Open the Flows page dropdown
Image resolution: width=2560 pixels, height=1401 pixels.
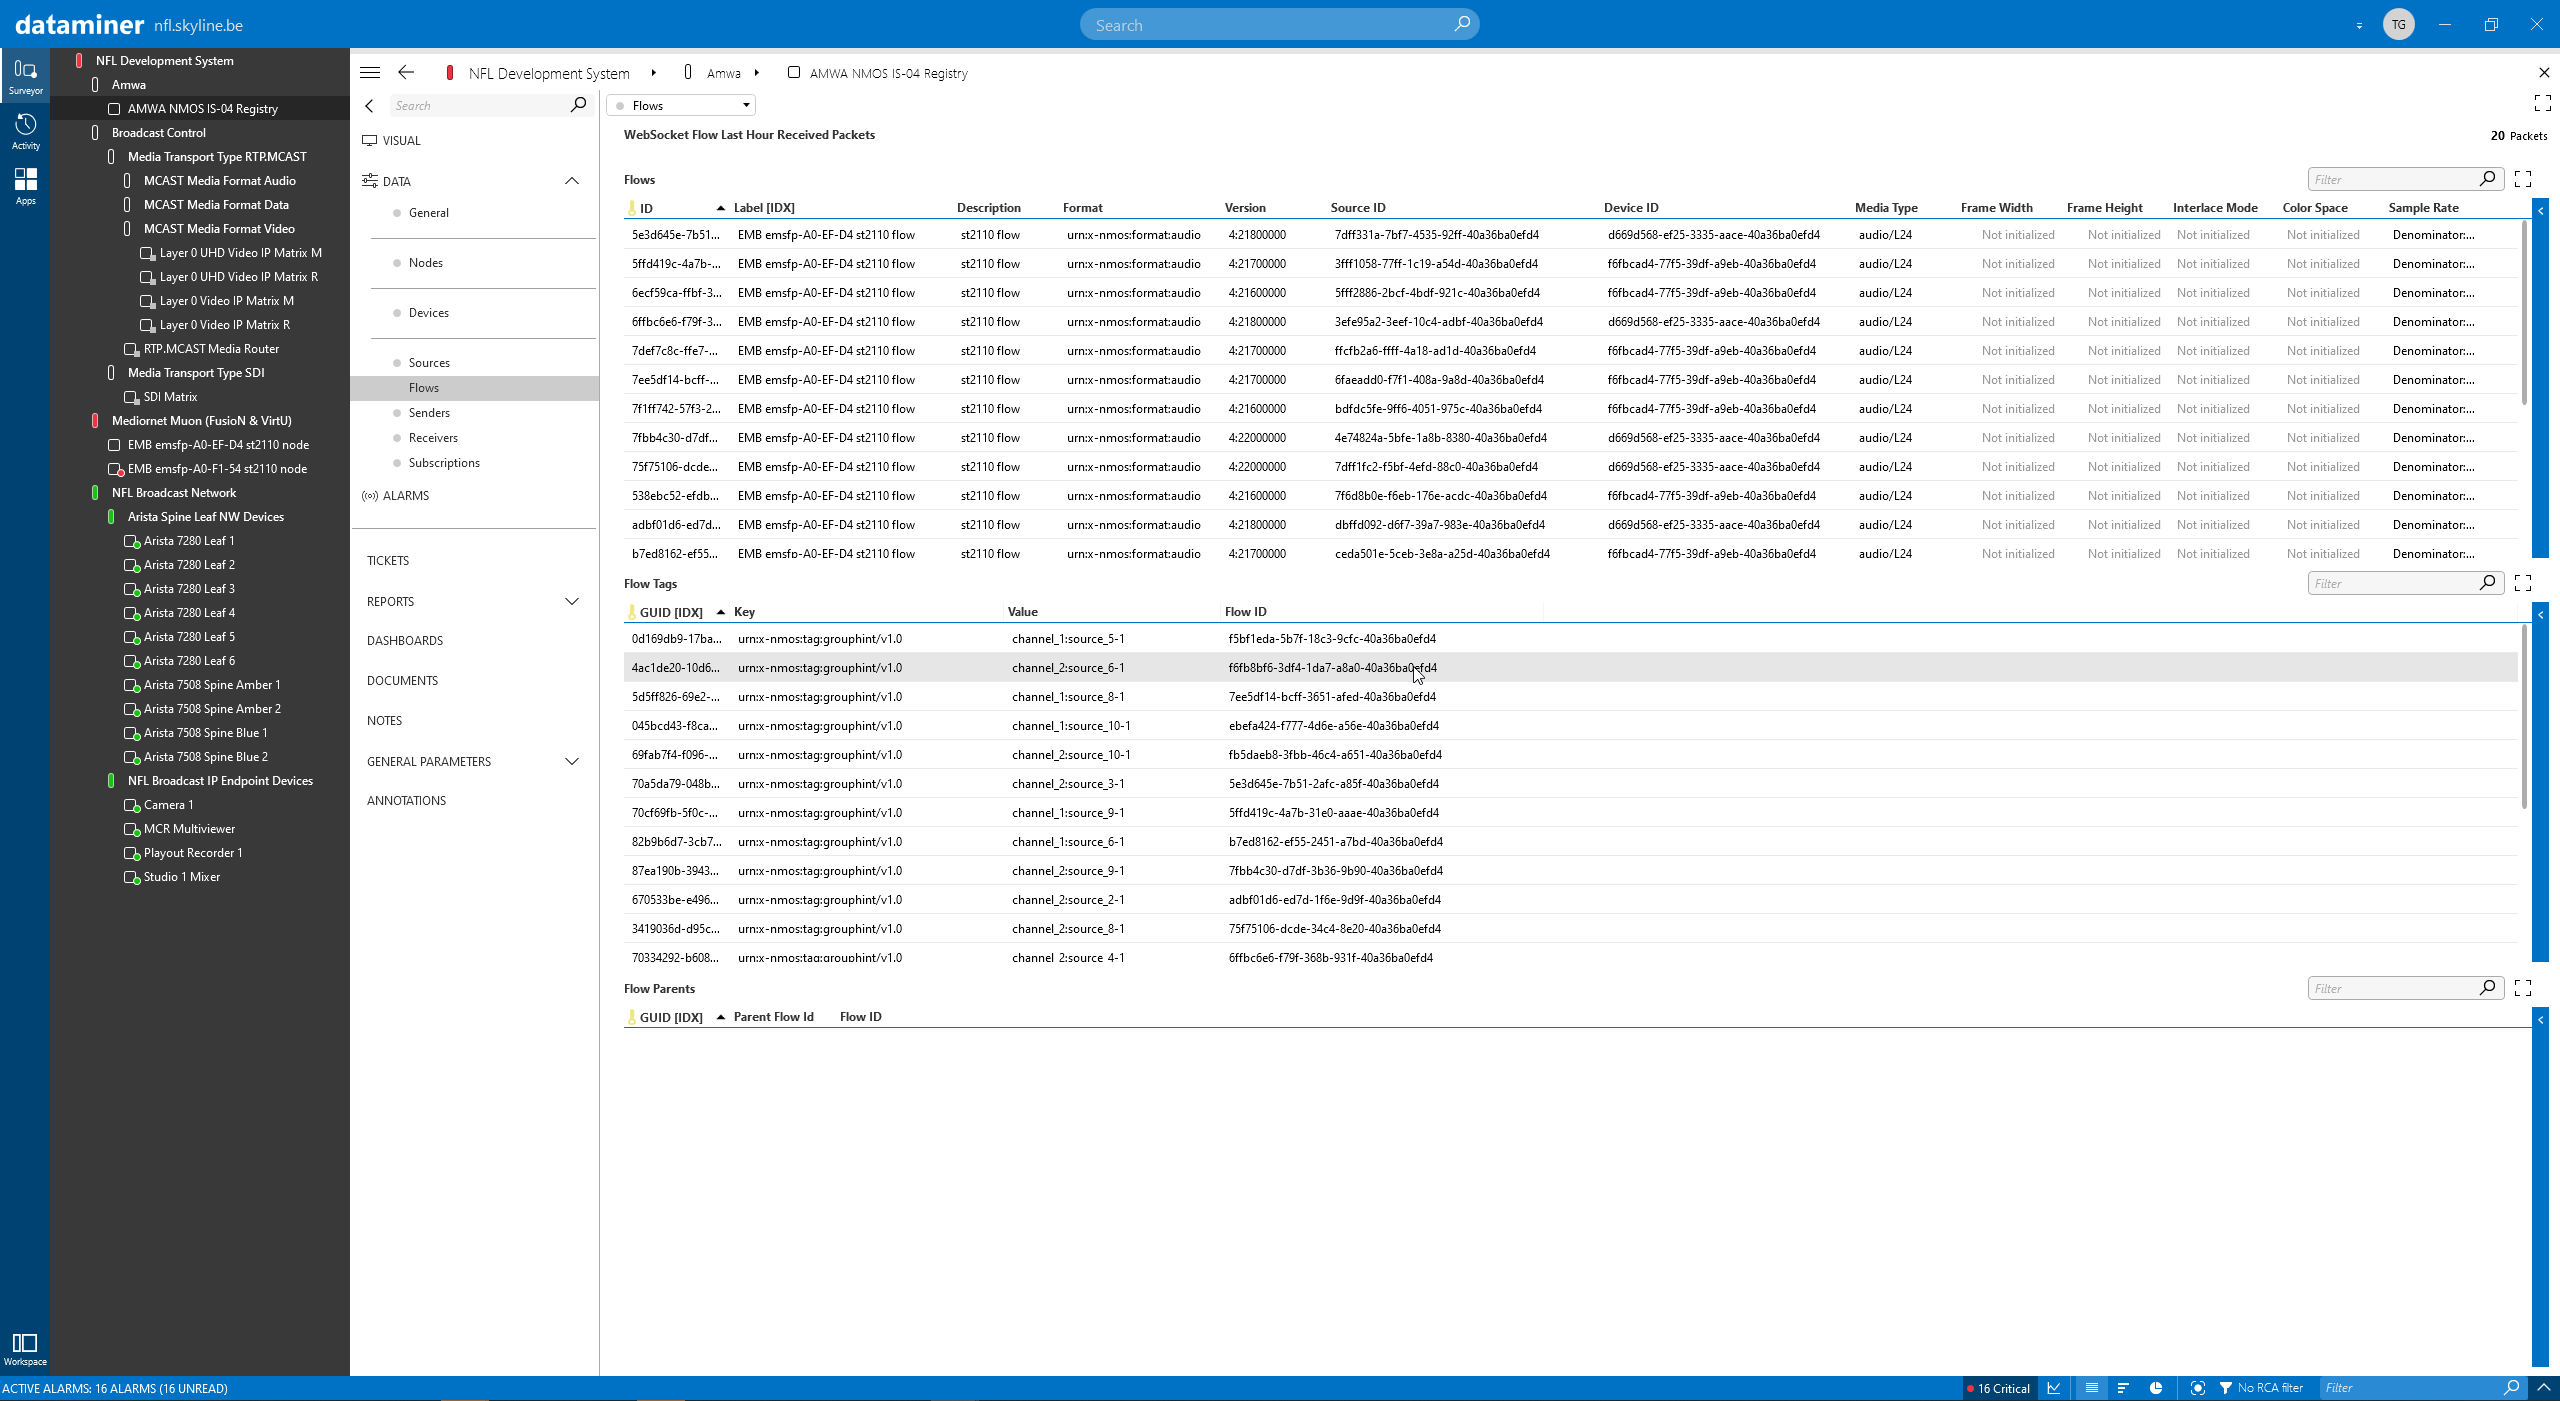pos(681,105)
